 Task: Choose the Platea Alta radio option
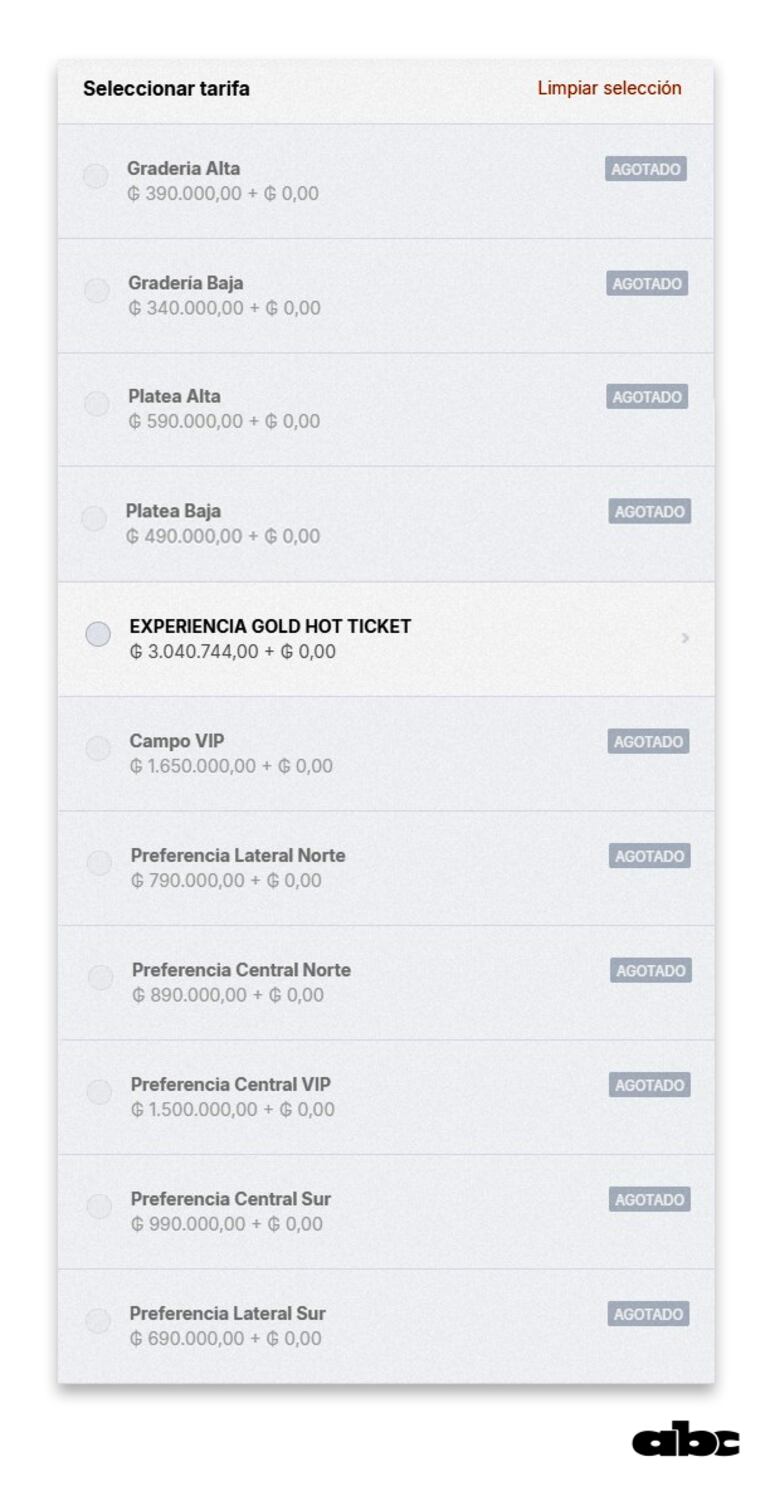97,404
